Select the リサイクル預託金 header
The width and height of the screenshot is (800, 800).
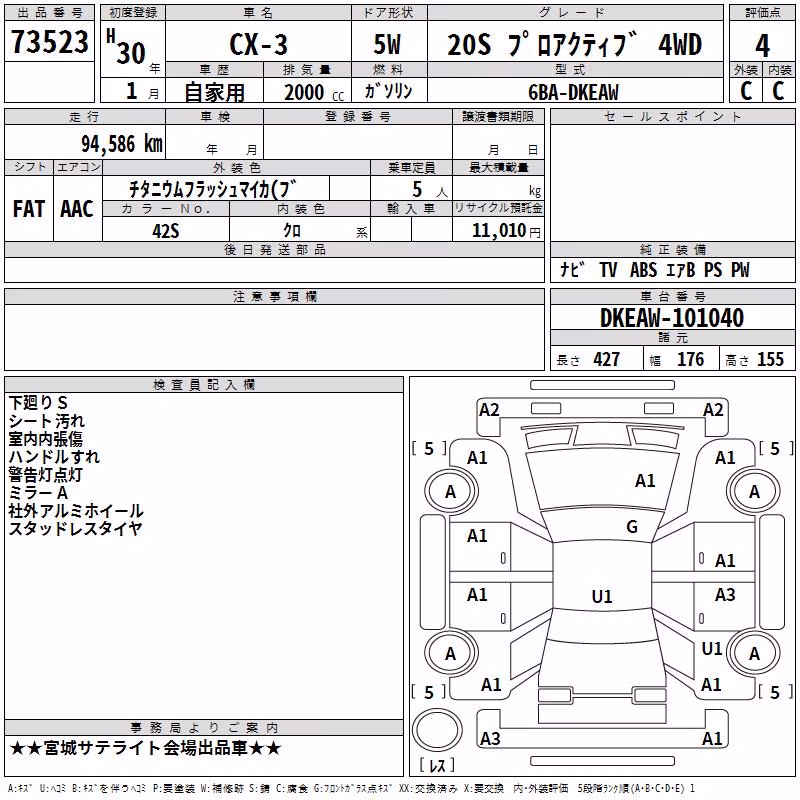pyautogui.click(x=498, y=208)
